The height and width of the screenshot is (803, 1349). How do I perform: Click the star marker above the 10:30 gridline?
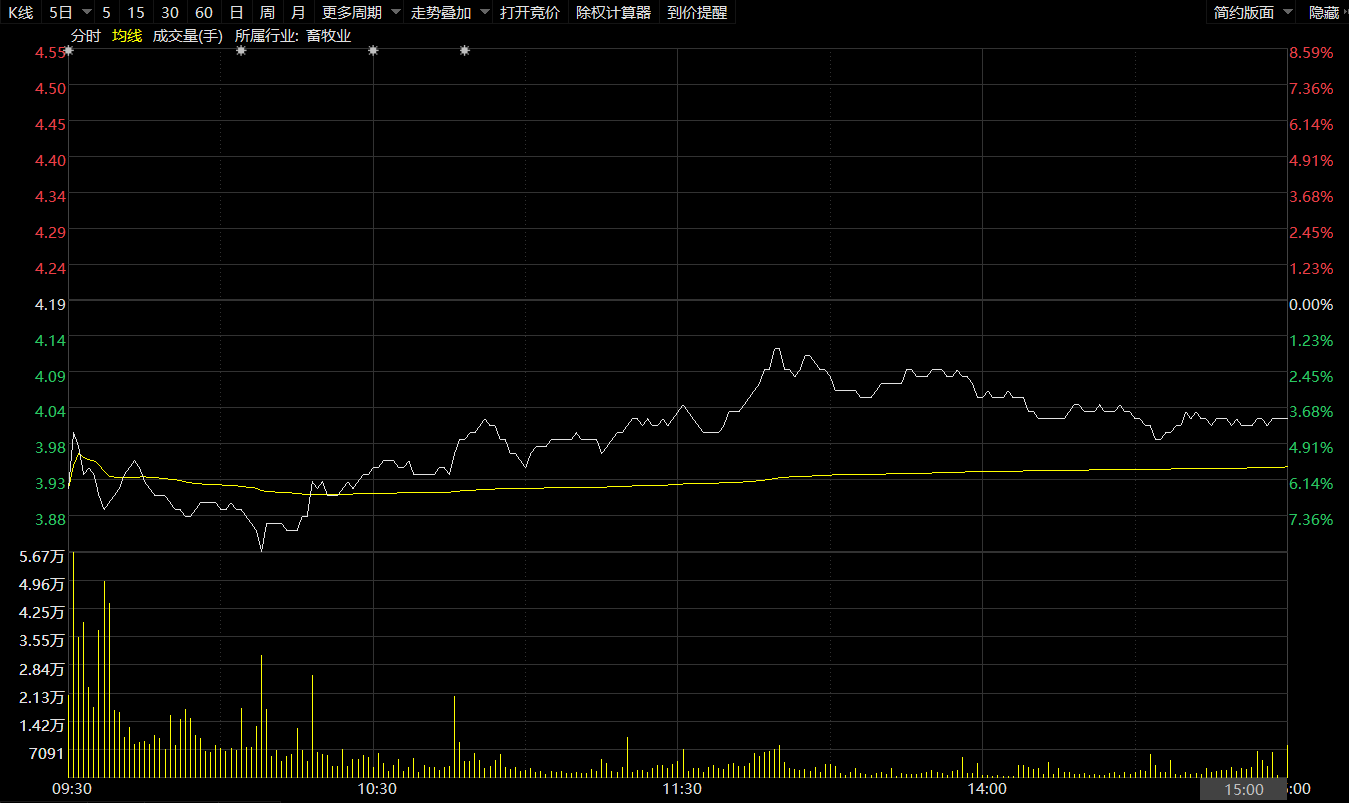tap(373, 50)
